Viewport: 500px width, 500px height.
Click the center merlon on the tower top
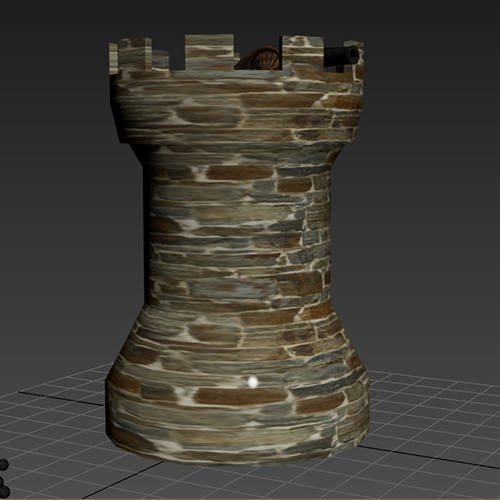(209, 52)
